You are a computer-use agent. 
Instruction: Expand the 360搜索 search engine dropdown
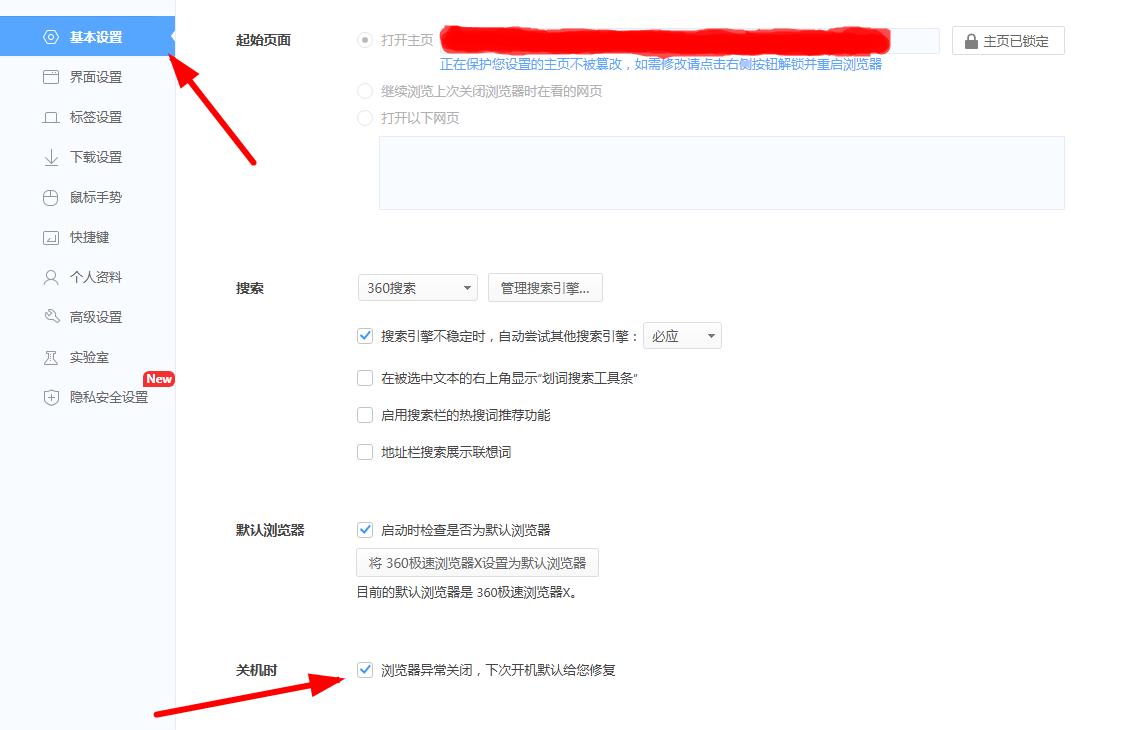click(417, 288)
